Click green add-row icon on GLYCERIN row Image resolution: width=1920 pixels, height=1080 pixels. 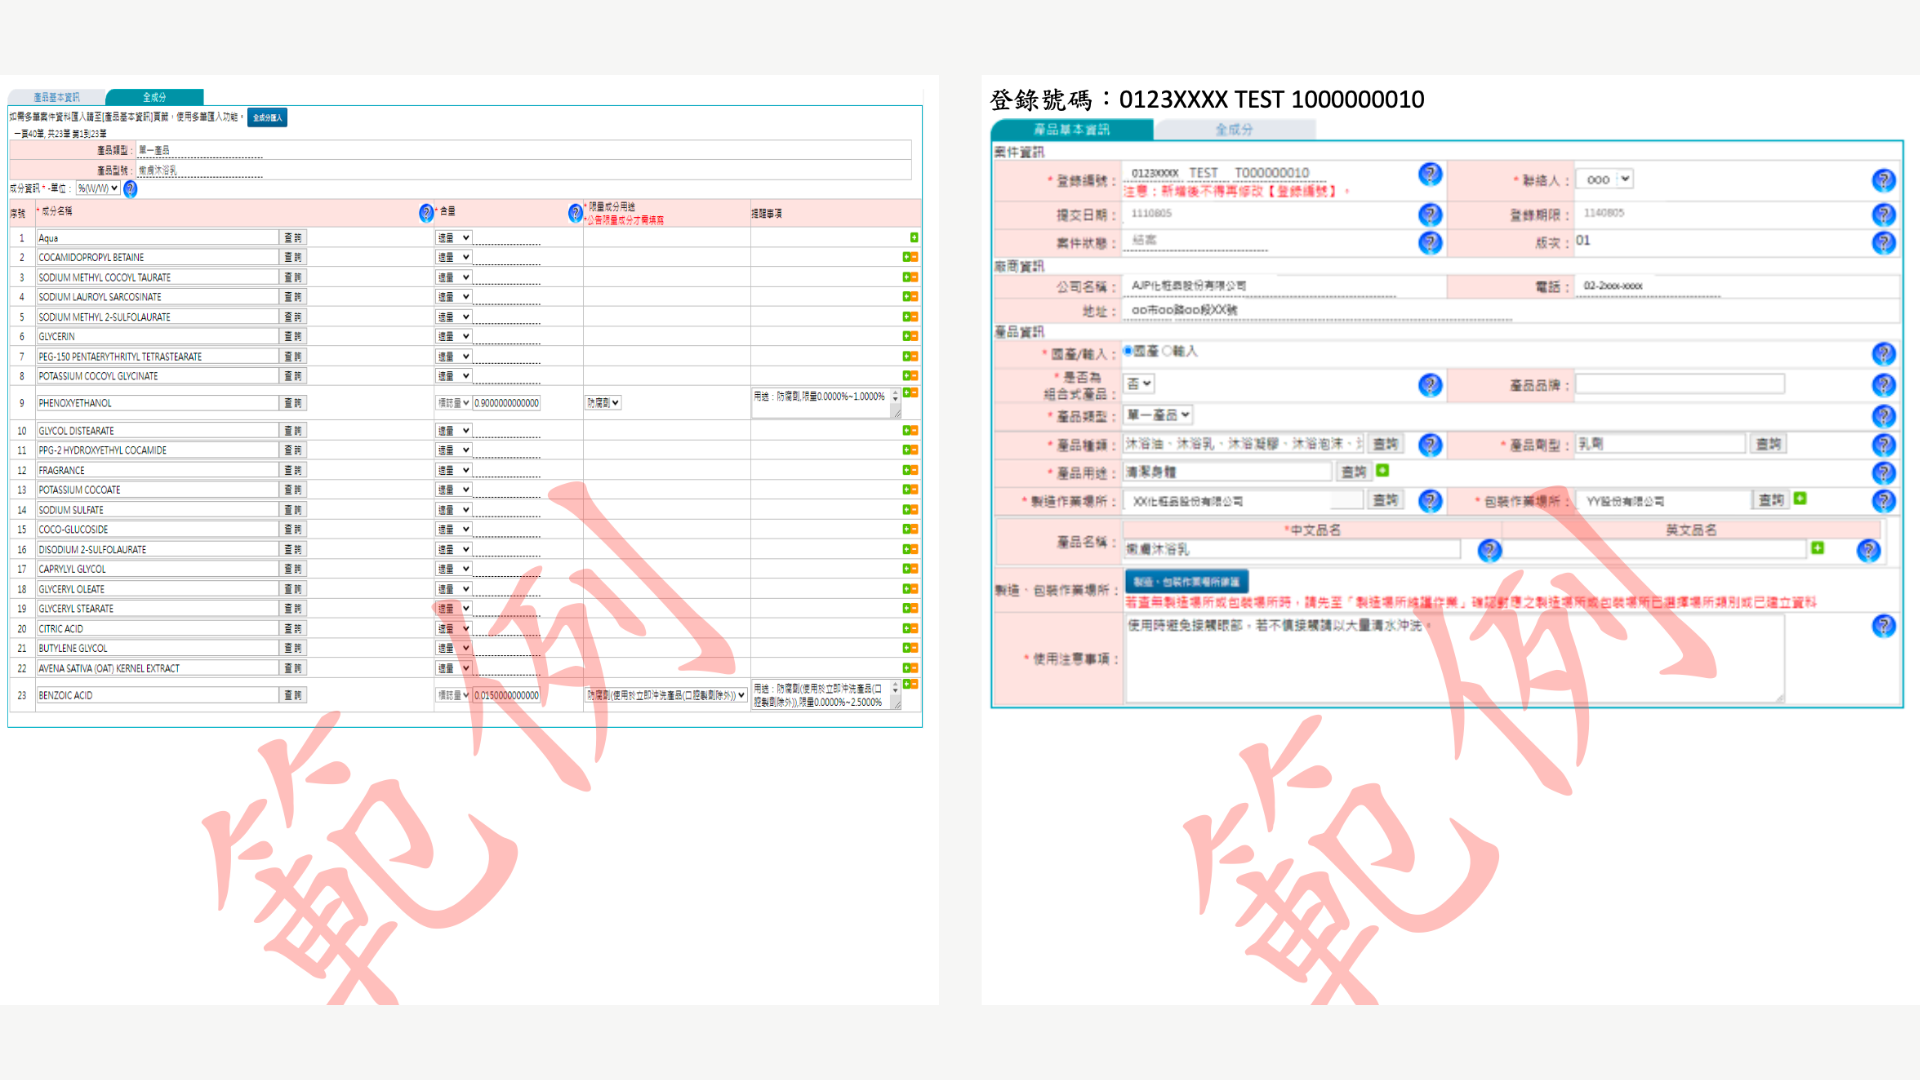pyautogui.click(x=906, y=336)
